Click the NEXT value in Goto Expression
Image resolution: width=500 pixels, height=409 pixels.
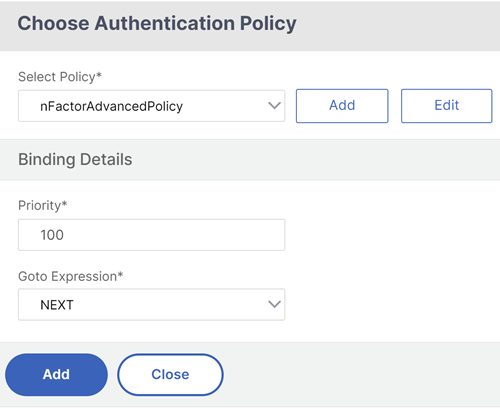click(x=57, y=305)
